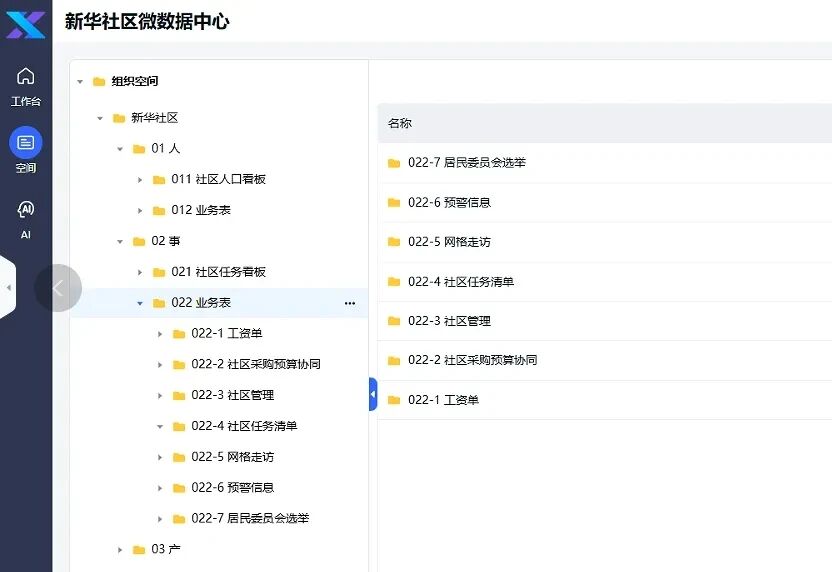Collapse the 组织空间 root node
This screenshot has height=572, width=832.
(x=80, y=82)
